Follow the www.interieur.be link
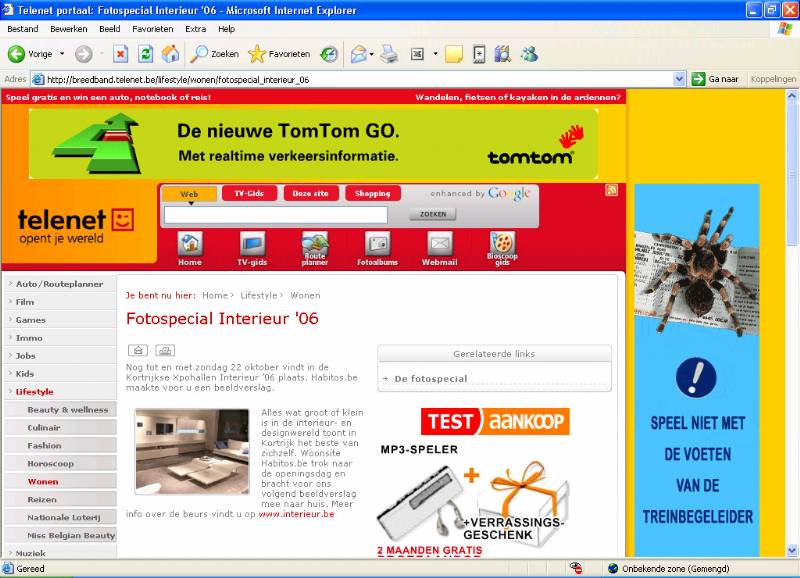 point(296,514)
